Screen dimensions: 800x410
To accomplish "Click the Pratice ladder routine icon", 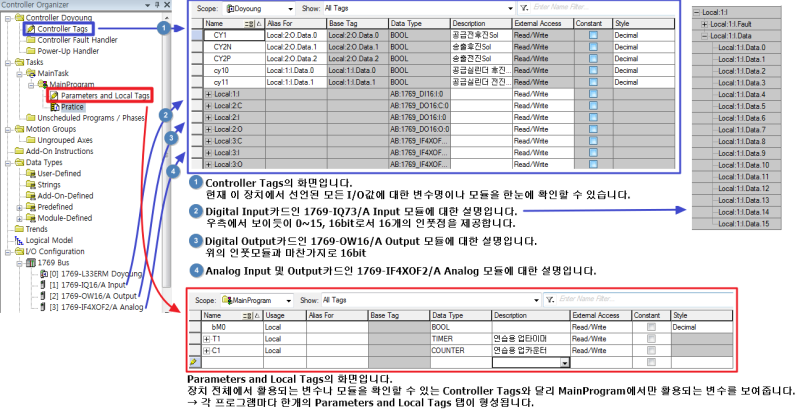I will click(x=55, y=107).
